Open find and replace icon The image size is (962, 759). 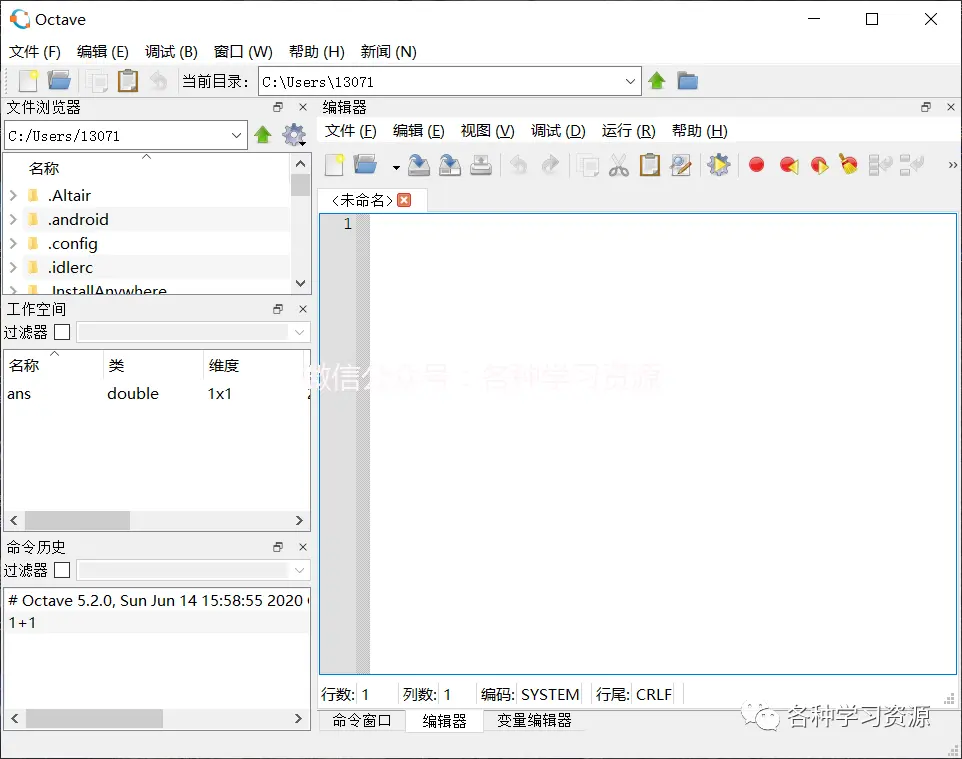coord(681,165)
